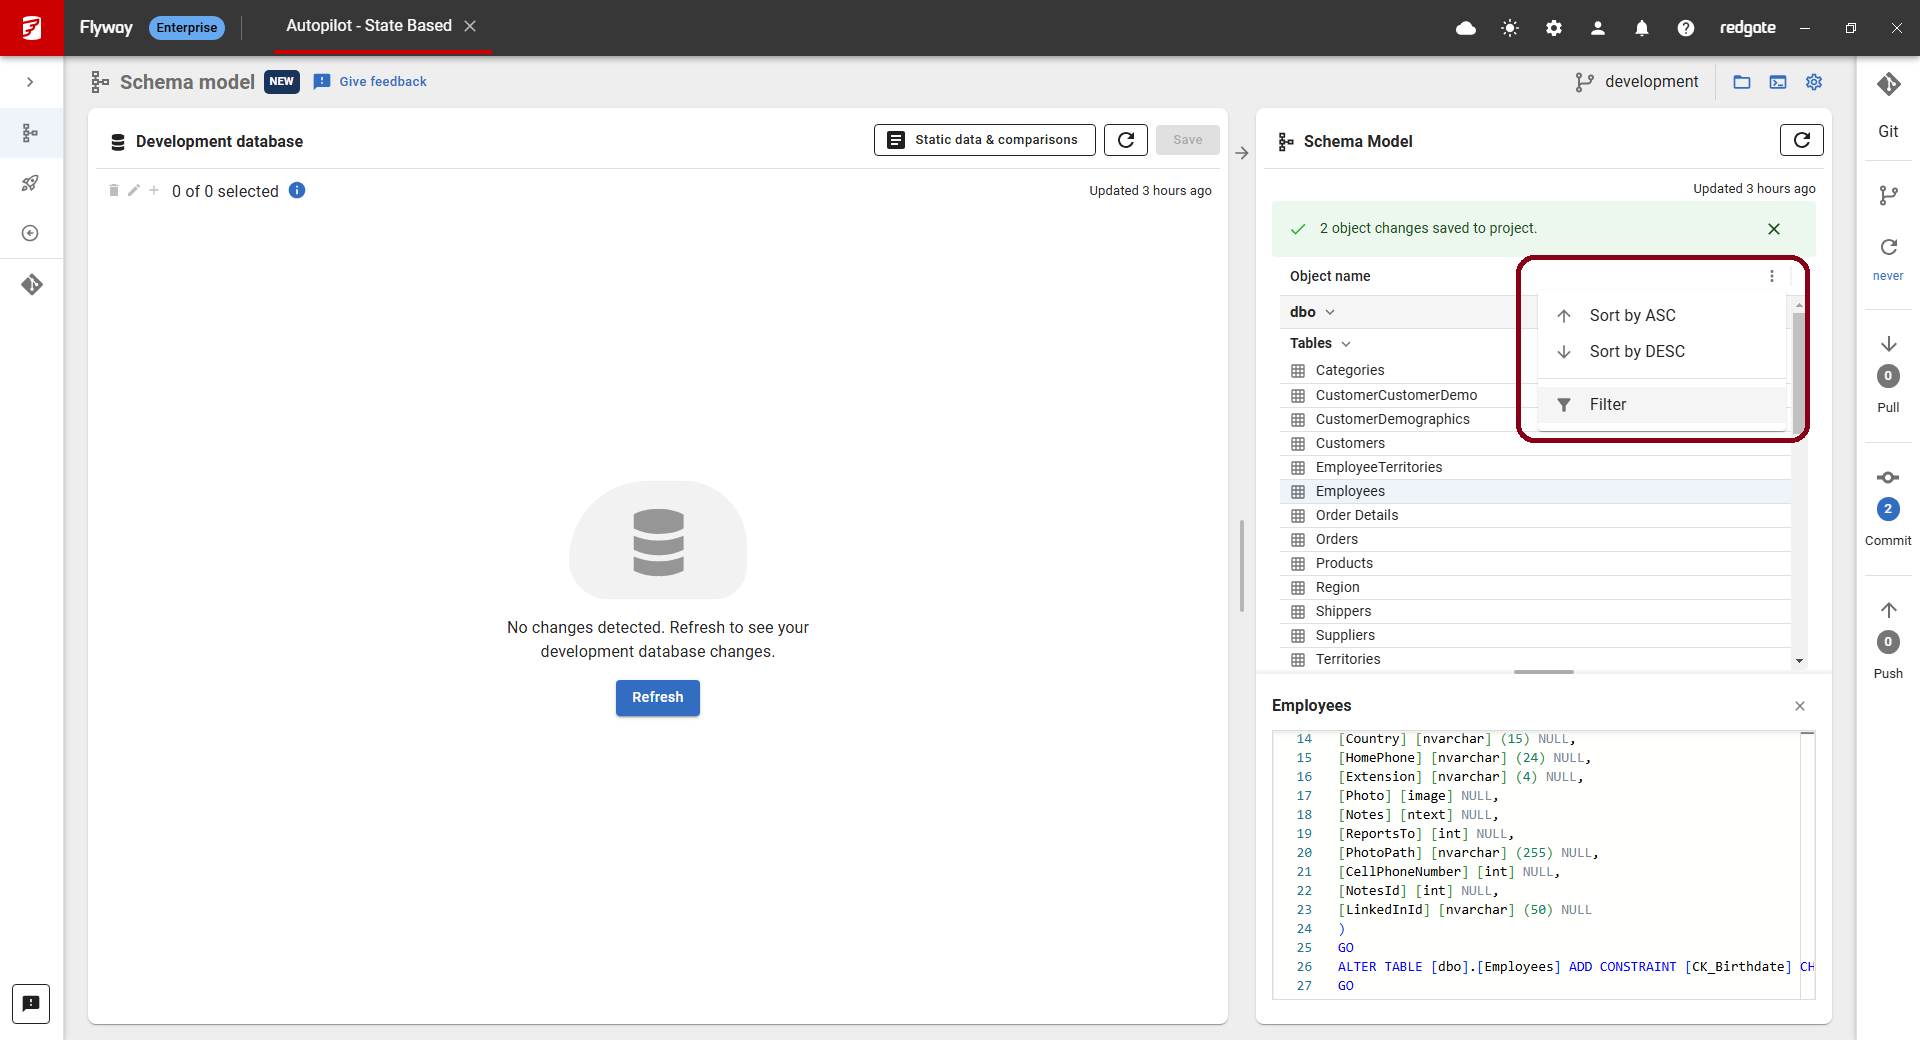Toggle light/dark theme sun icon
Viewport: 1920px width, 1040px height.
[1510, 28]
